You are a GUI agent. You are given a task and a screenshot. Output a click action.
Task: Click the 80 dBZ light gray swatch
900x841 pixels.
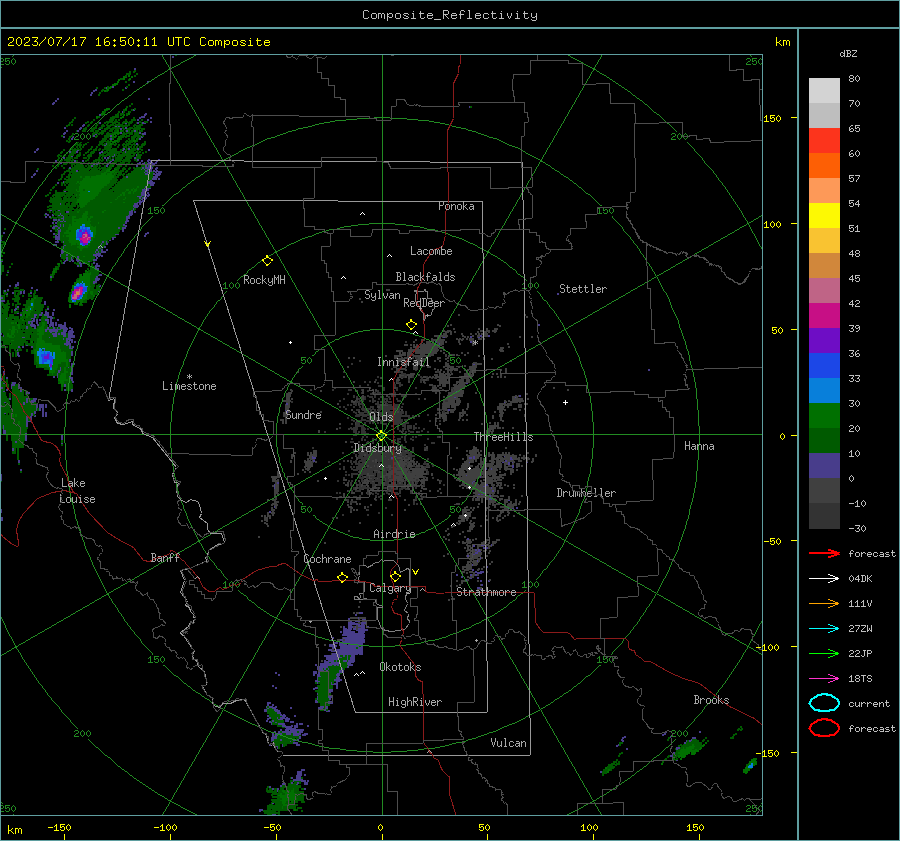(824, 91)
